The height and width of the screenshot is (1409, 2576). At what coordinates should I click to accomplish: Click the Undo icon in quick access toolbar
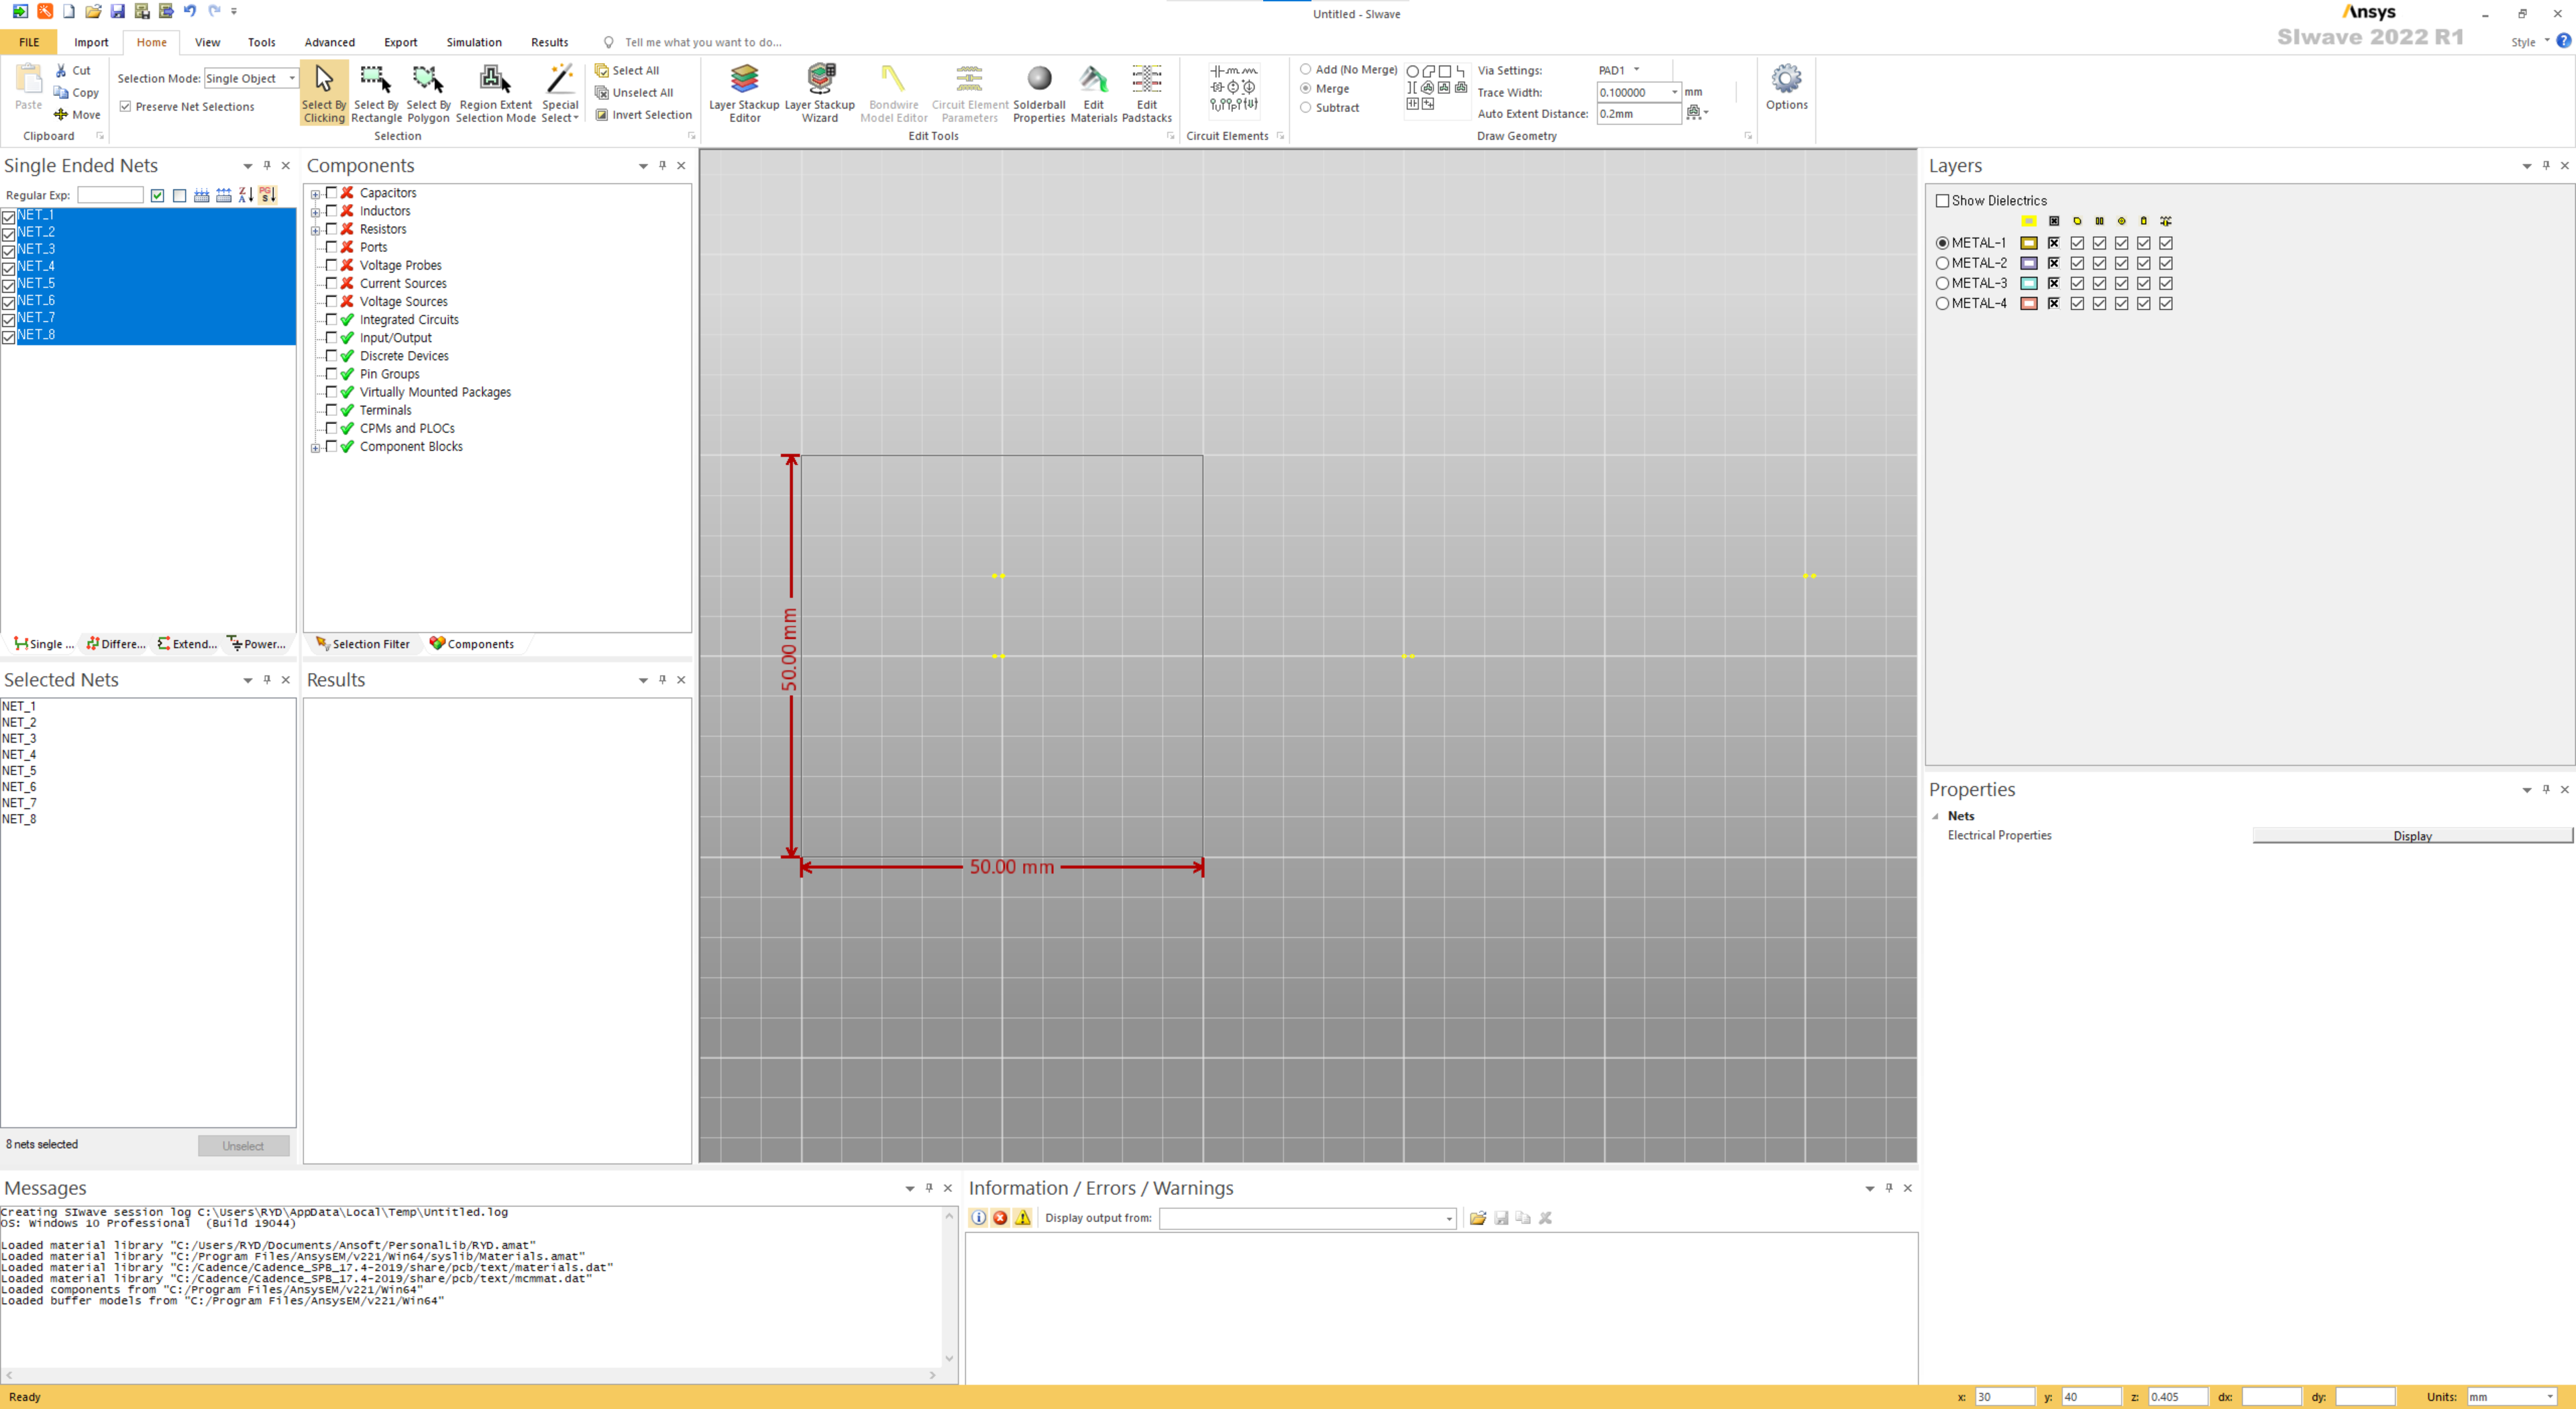pos(190,11)
